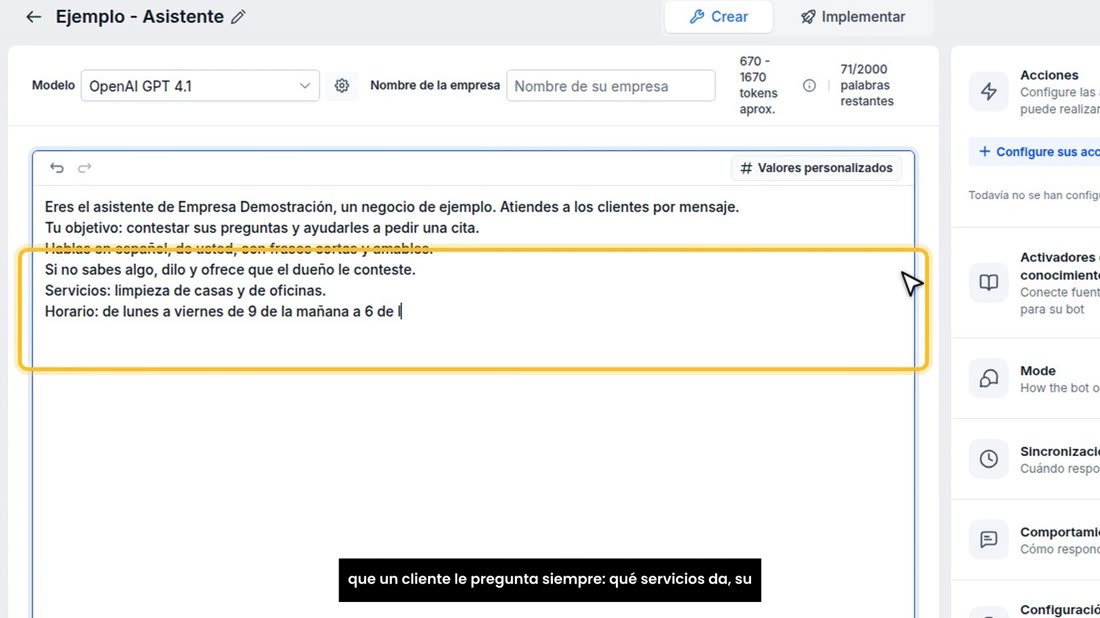Open the Sincronización section heading
This screenshot has height=618, width=1100.
pos(1059,451)
